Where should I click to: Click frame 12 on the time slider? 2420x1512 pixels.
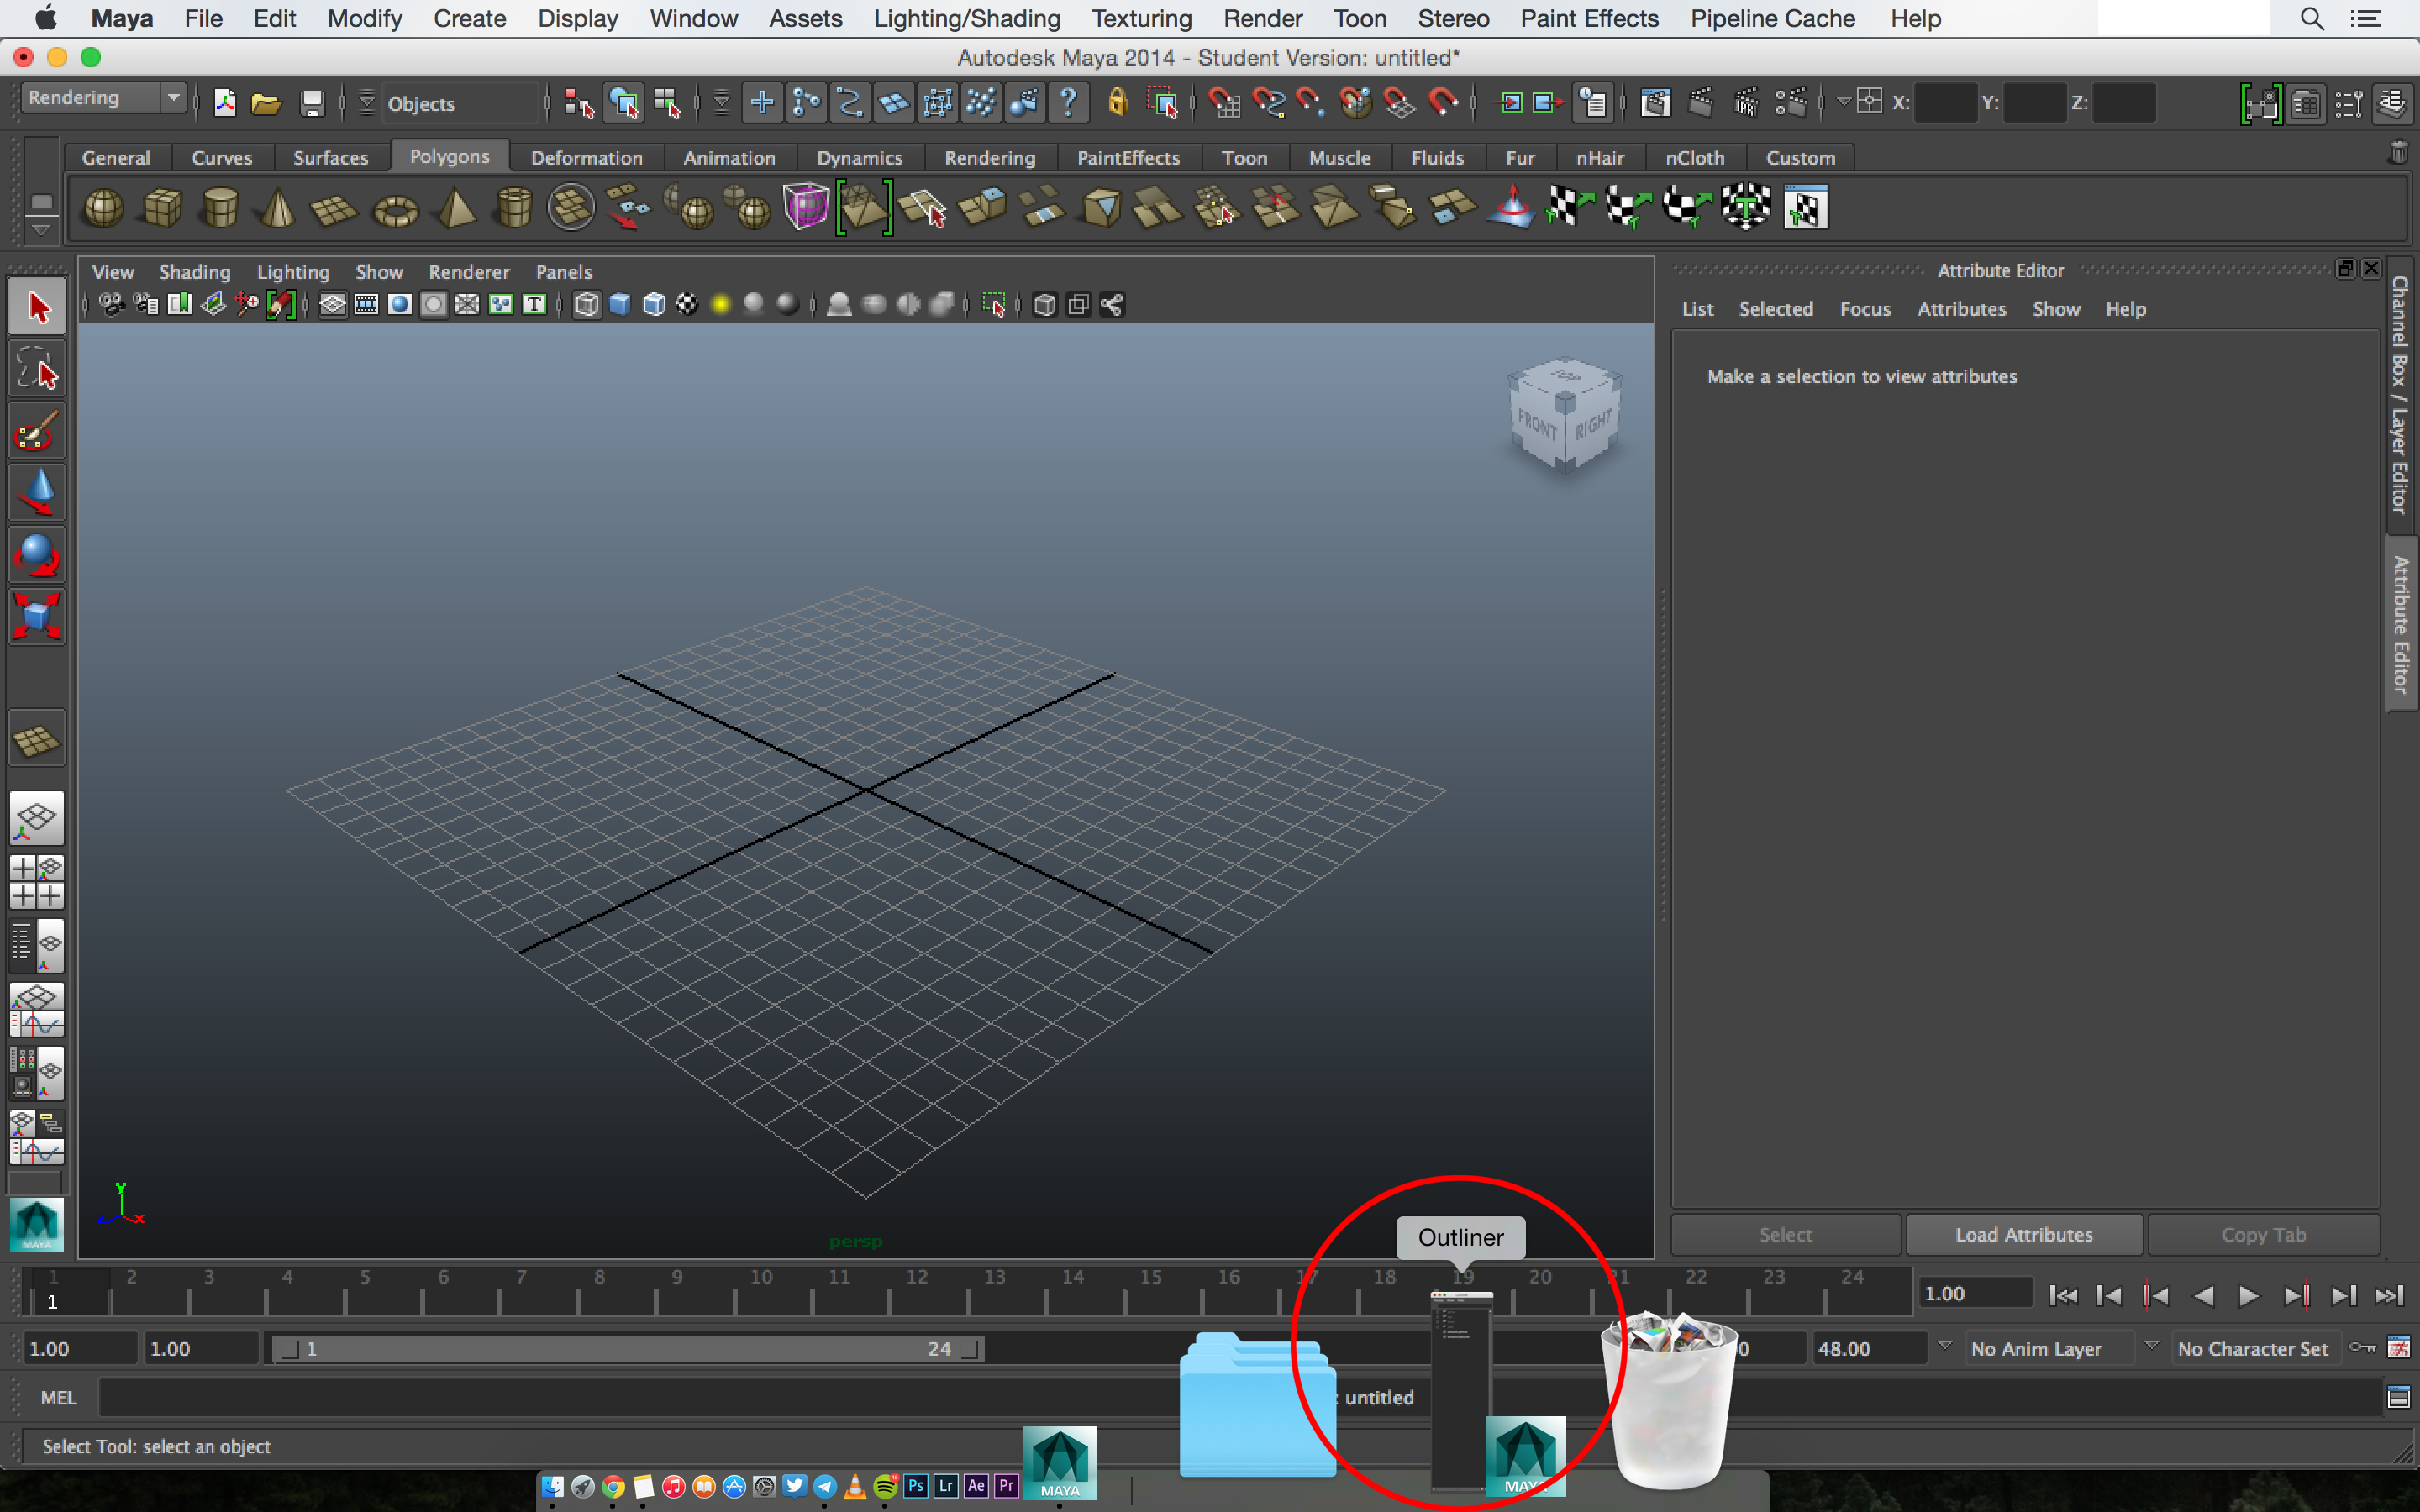coord(916,1290)
